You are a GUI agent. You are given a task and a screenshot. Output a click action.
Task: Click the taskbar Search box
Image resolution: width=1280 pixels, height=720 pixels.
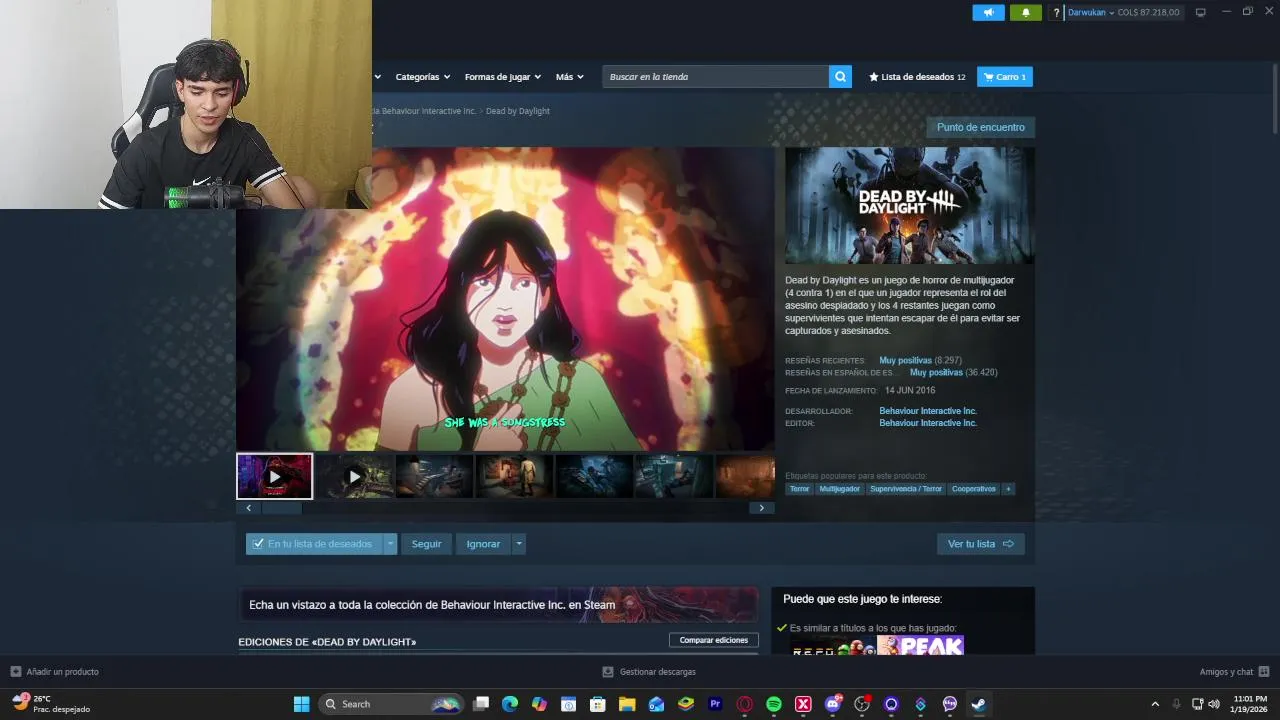tap(391, 704)
